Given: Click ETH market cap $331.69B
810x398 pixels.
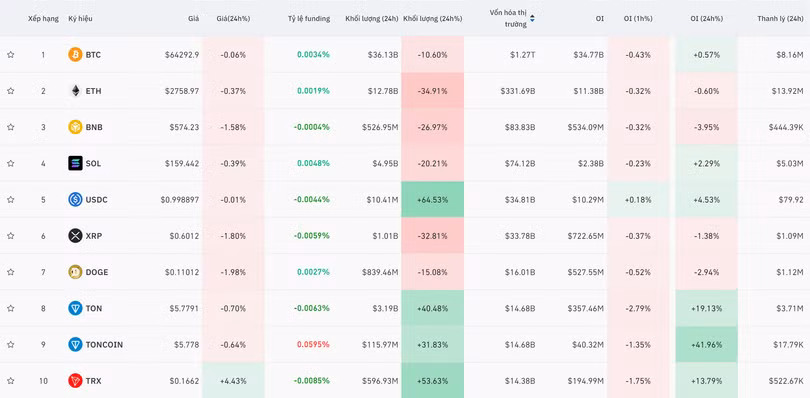Looking at the screenshot, I should (x=518, y=90).
